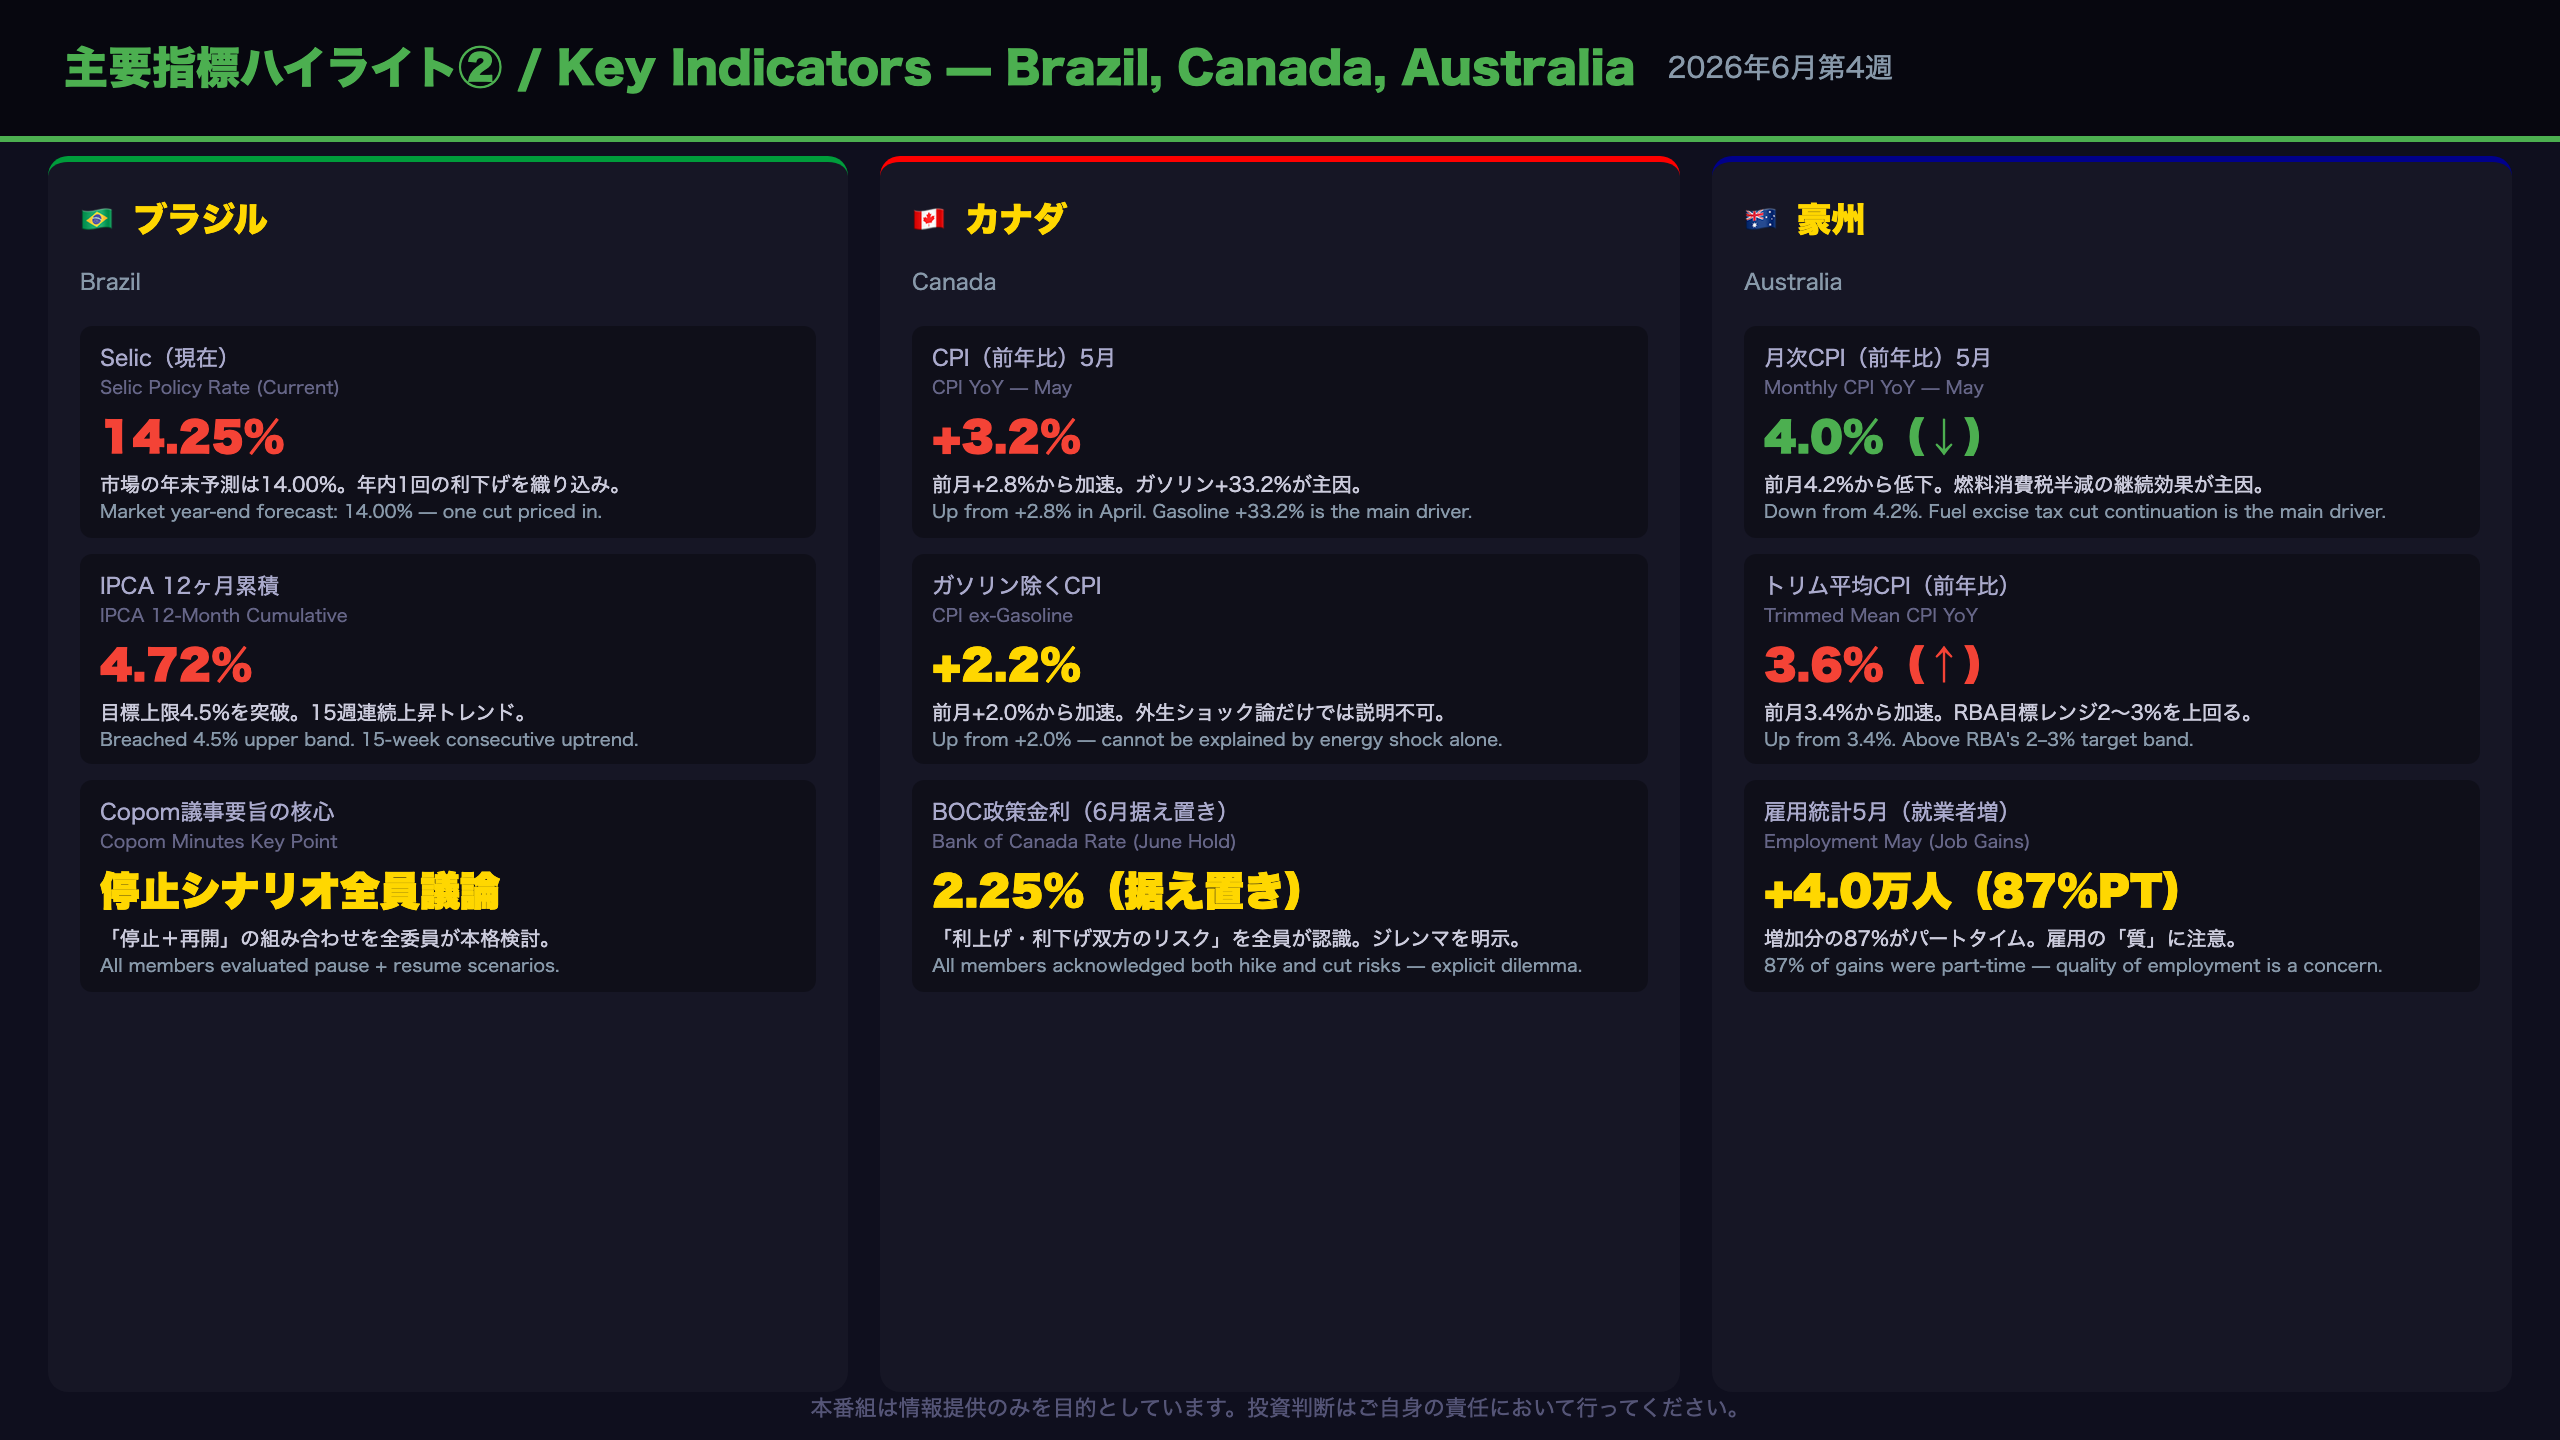Click the Canada flag icon

(x=929, y=219)
